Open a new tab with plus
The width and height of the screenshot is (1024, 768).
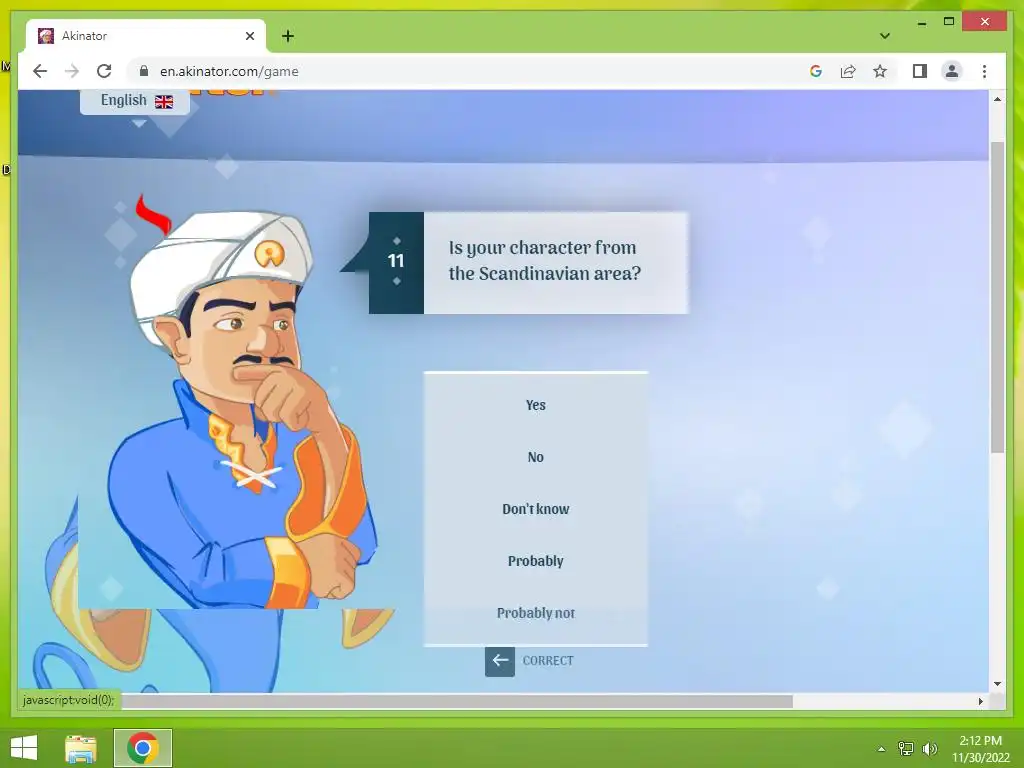288,36
